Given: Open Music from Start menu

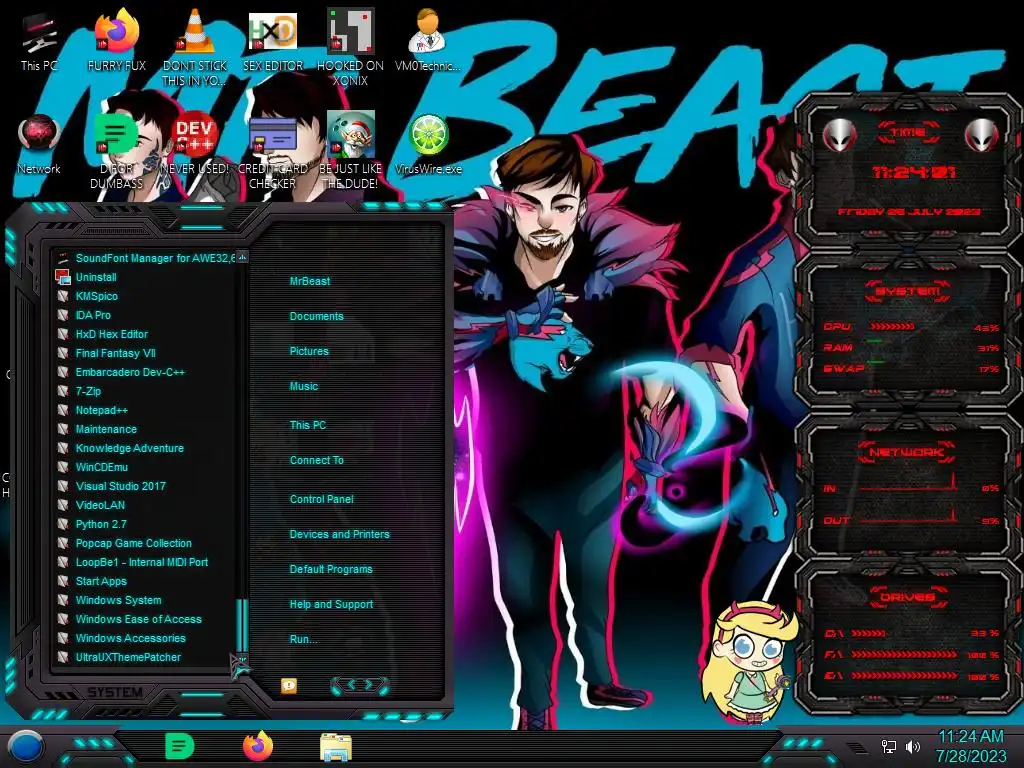Looking at the screenshot, I should [304, 386].
